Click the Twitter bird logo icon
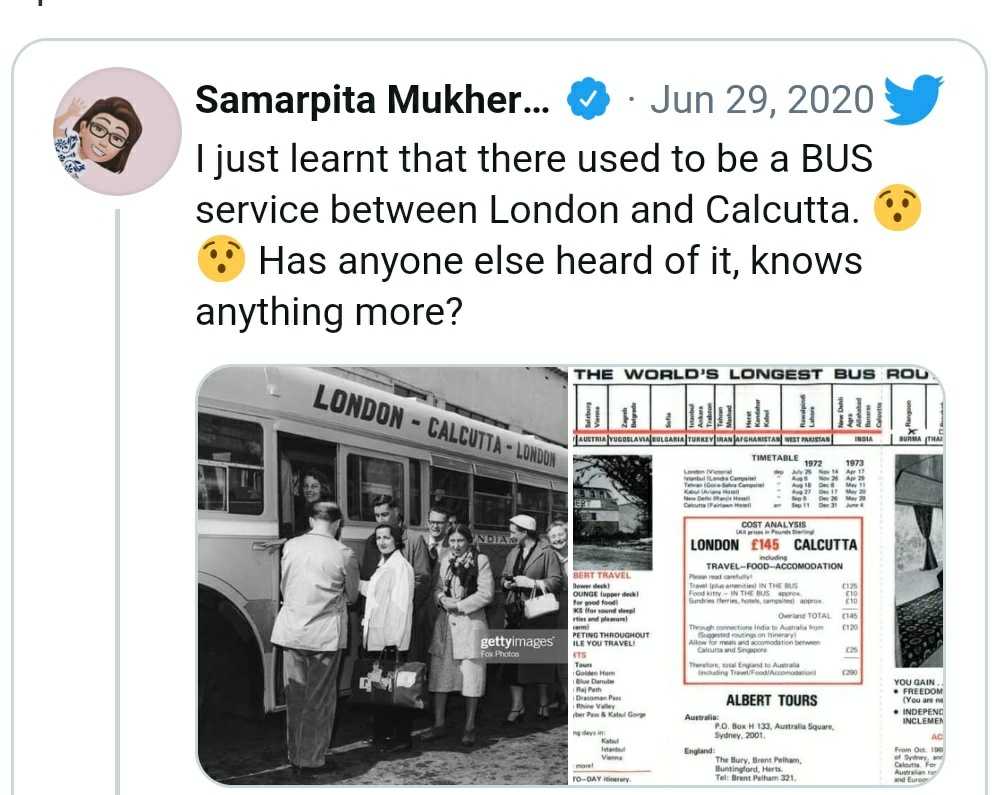The height and width of the screenshot is (795, 1002). 913,100
